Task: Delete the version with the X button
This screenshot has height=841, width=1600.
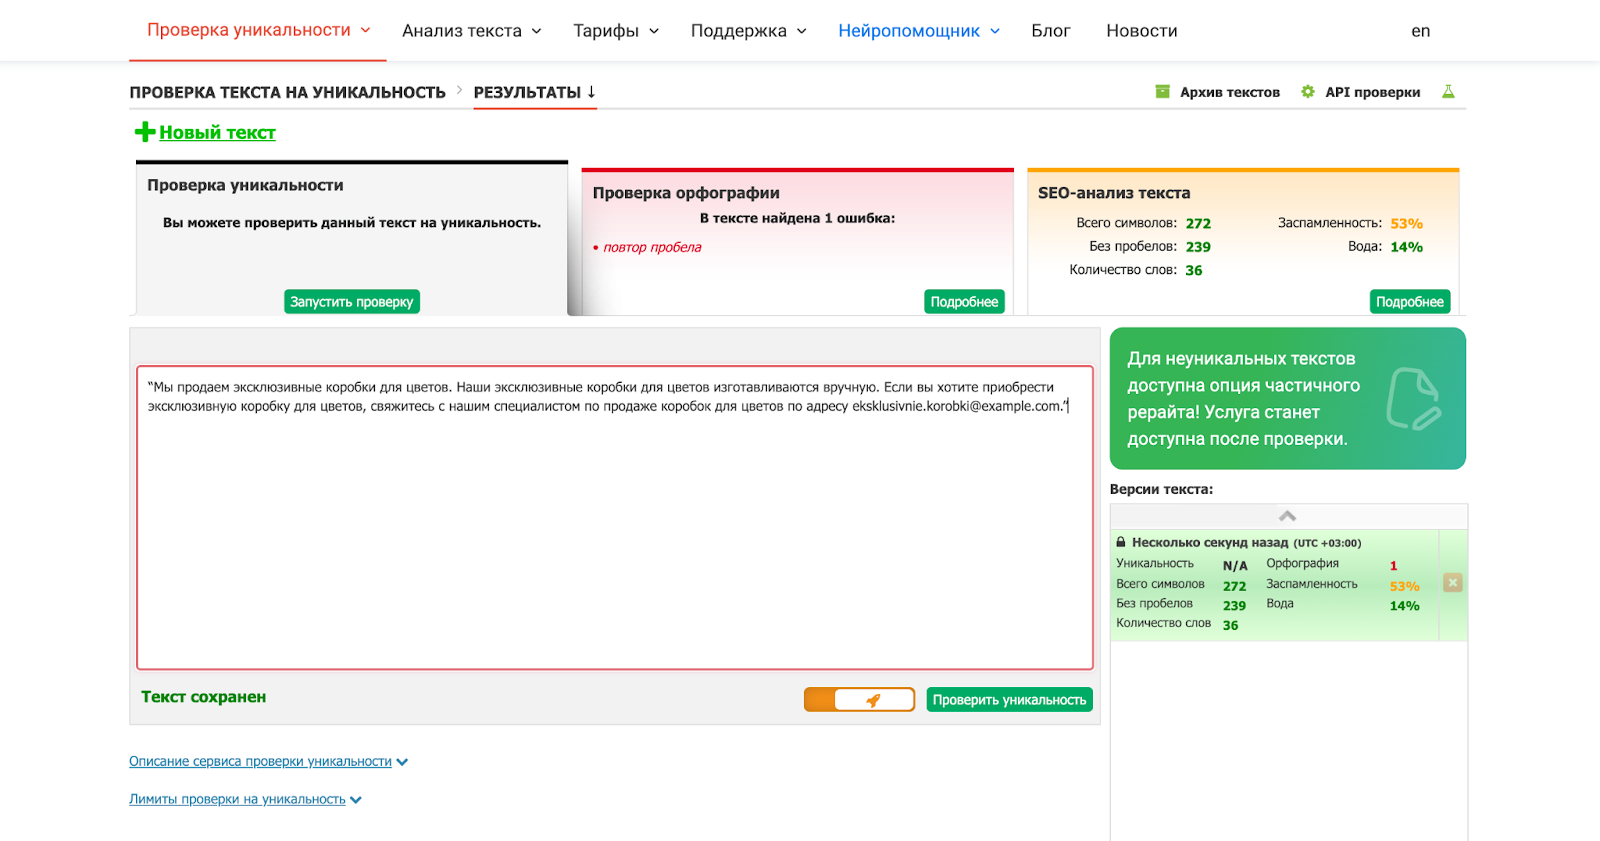Action: (x=1452, y=583)
